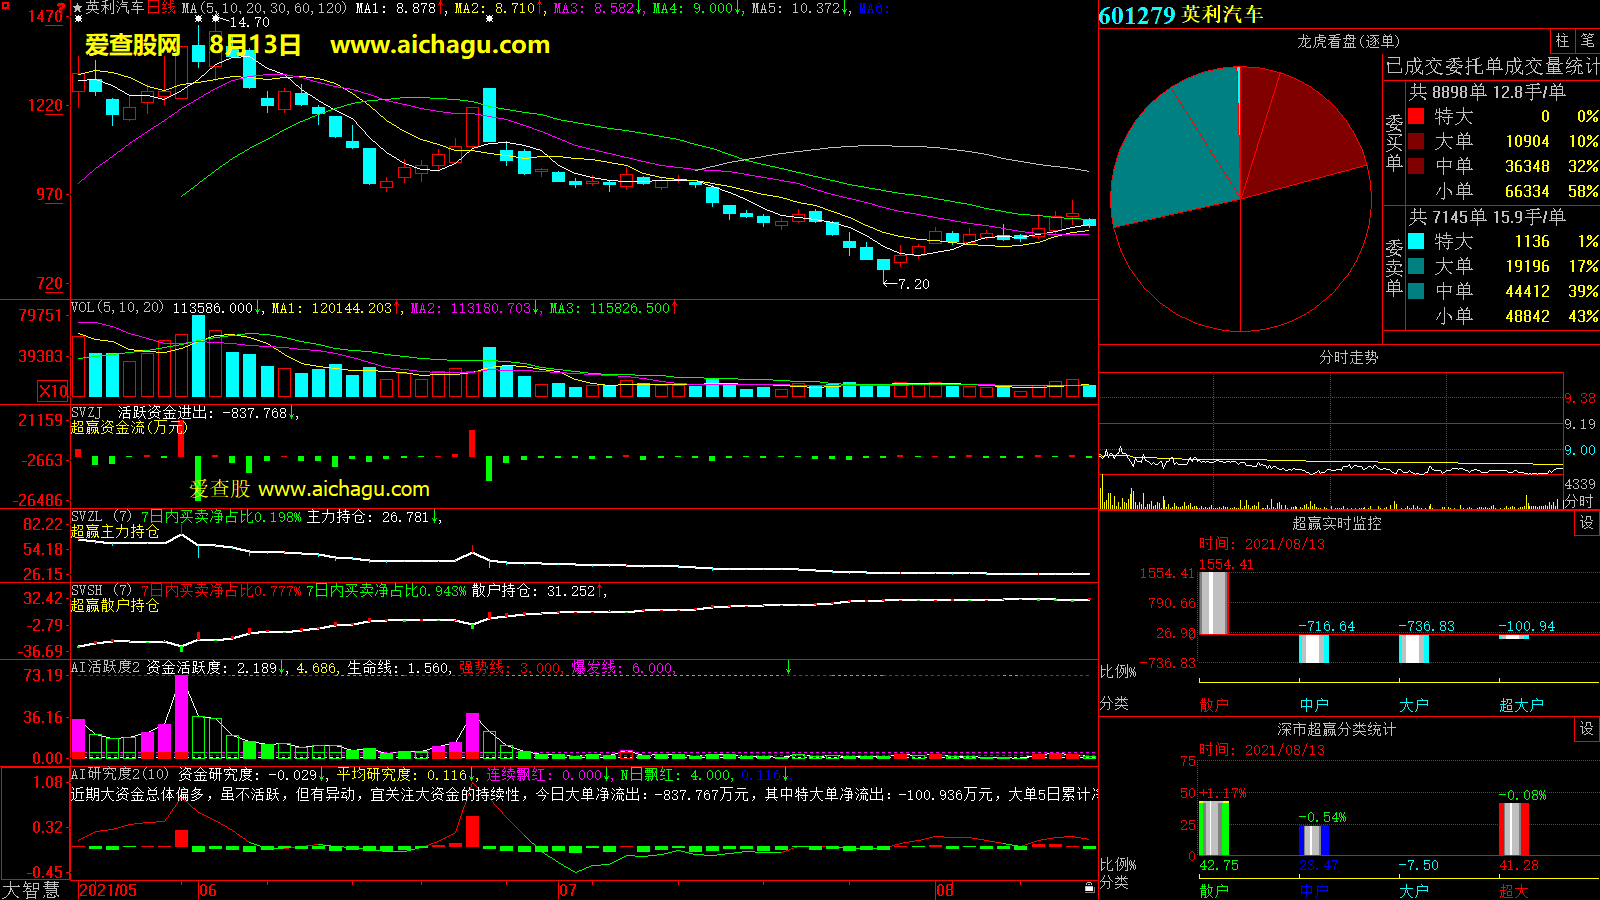Image resolution: width=1600 pixels, height=900 pixels.
Task: Click the 14.70 high price marker
Action: pyautogui.click(x=248, y=22)
